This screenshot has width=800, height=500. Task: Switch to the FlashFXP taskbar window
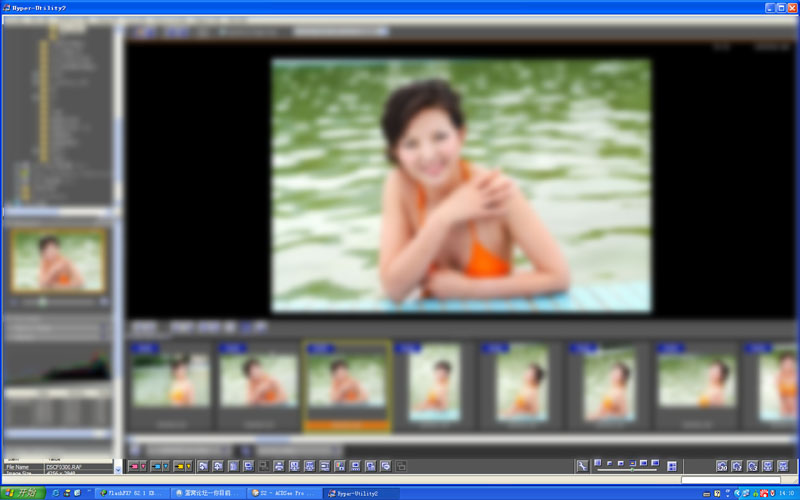[132, 493]
